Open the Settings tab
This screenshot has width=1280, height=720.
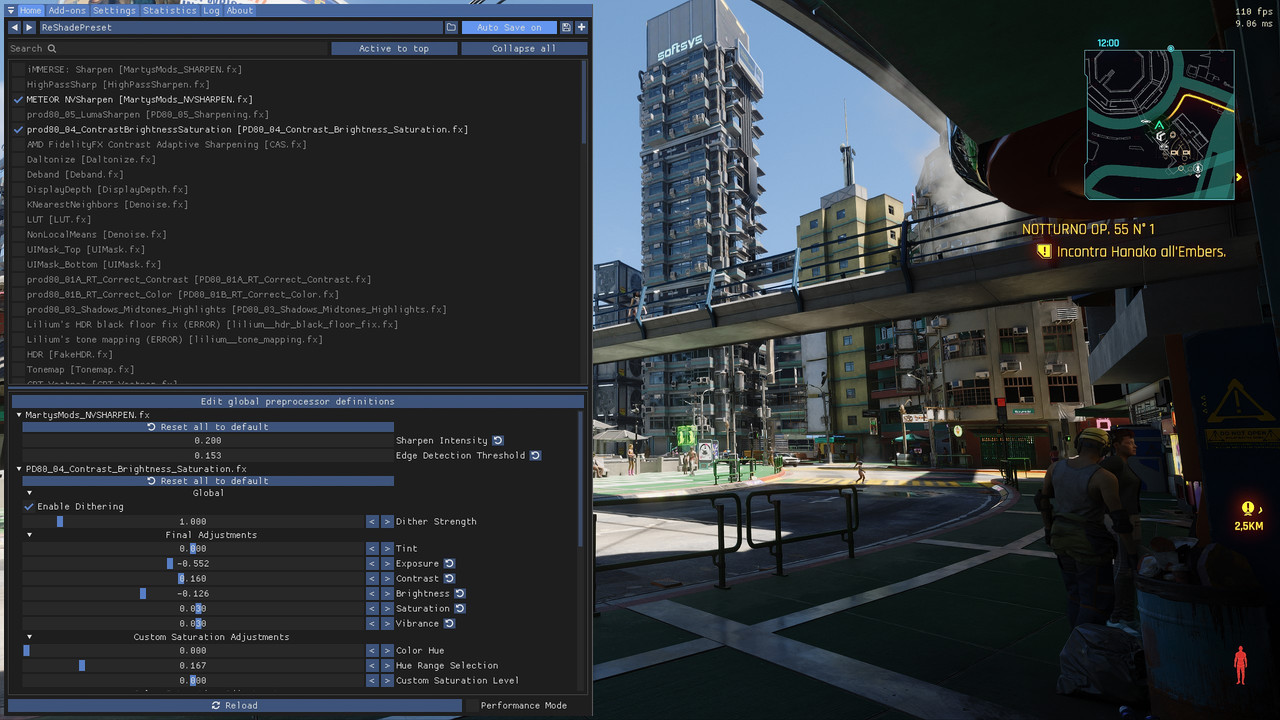click(x=114, y=11)
